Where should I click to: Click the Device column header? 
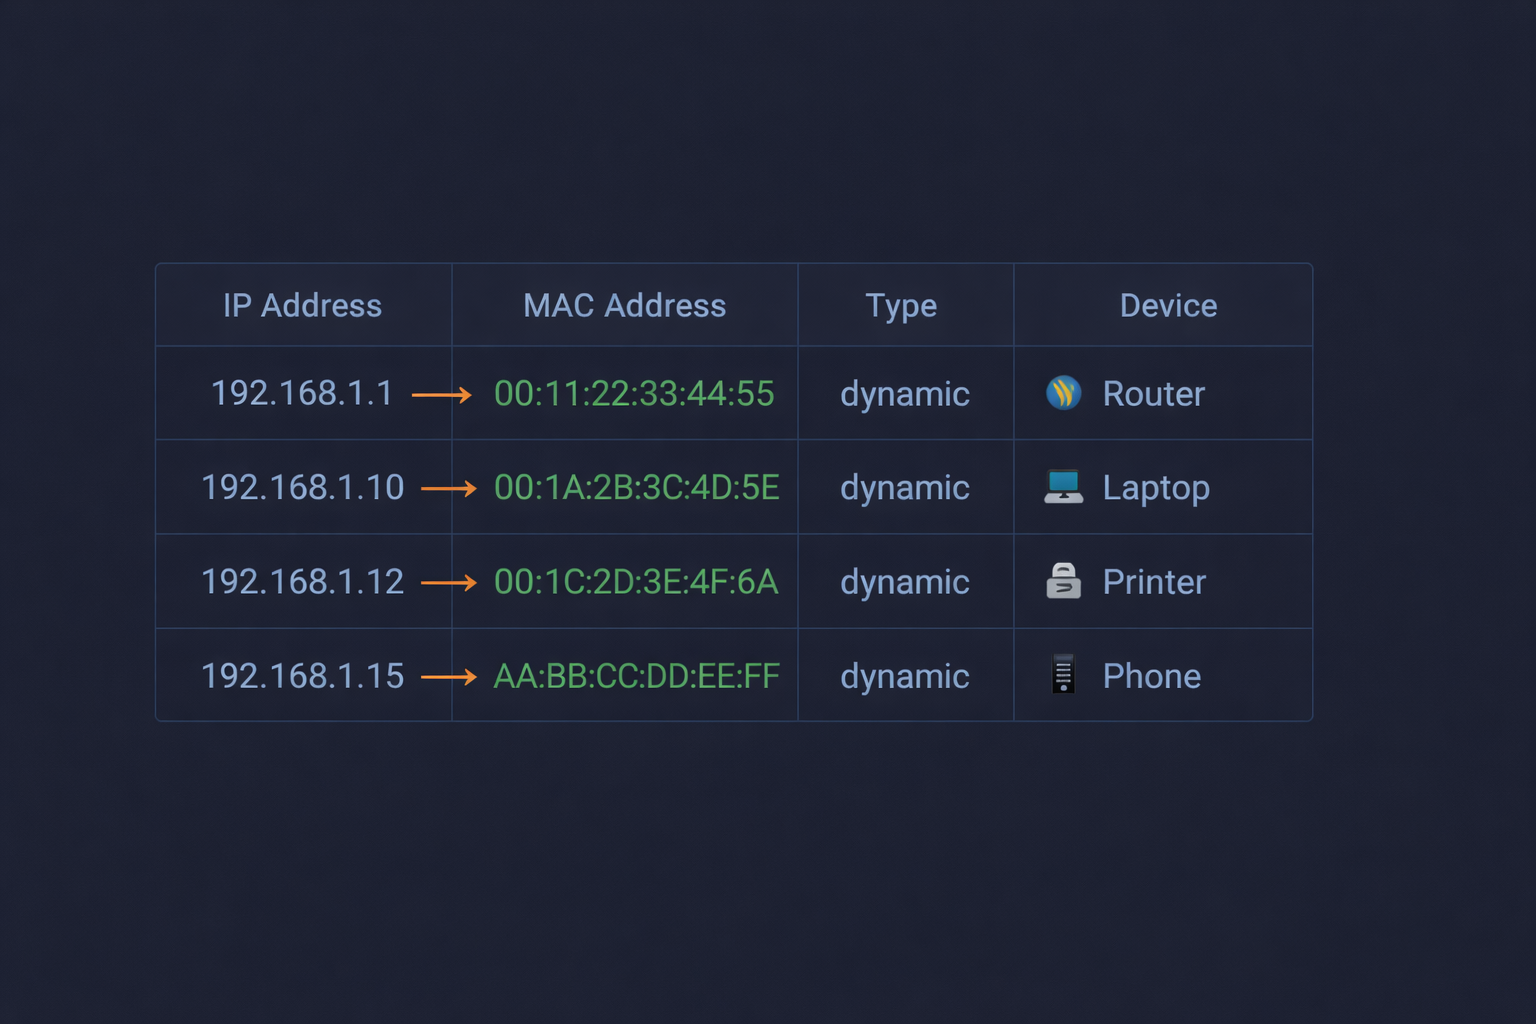click(1168, 305)
